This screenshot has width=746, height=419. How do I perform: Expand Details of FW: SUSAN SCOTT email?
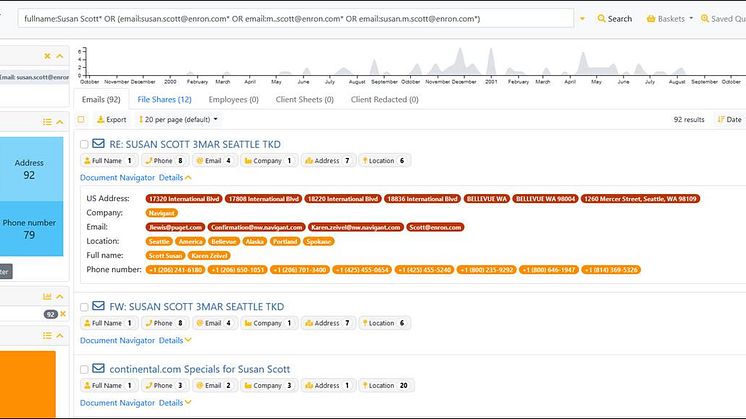point(175,340)
